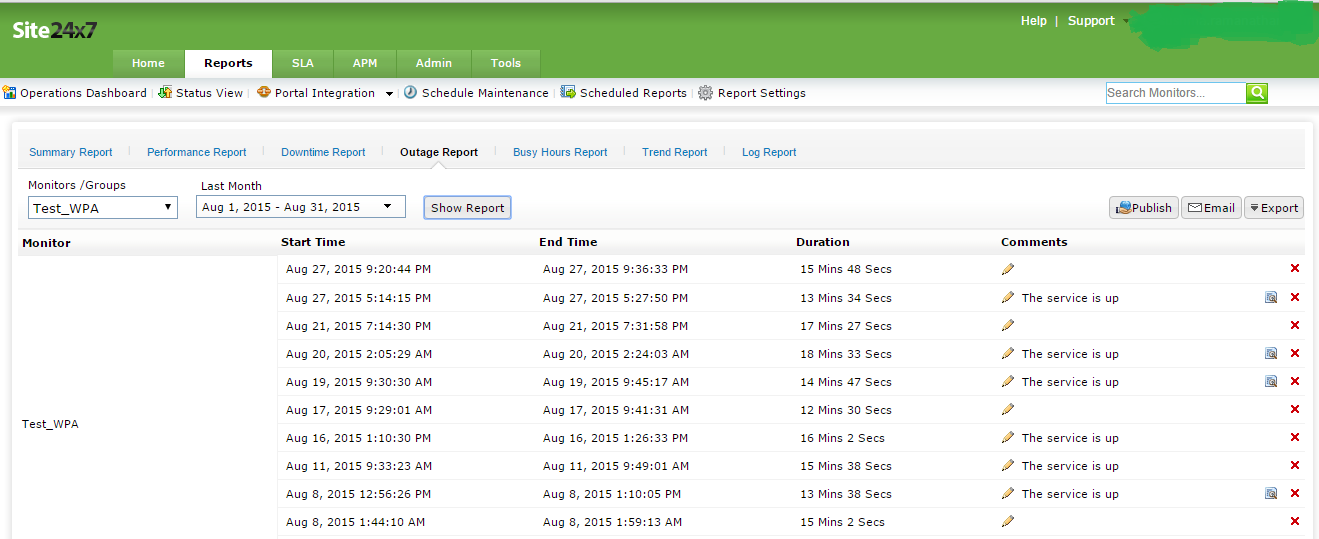Screen dimensions: 1319x539
Task: Click the Duration column header
Action: (823, 242)
